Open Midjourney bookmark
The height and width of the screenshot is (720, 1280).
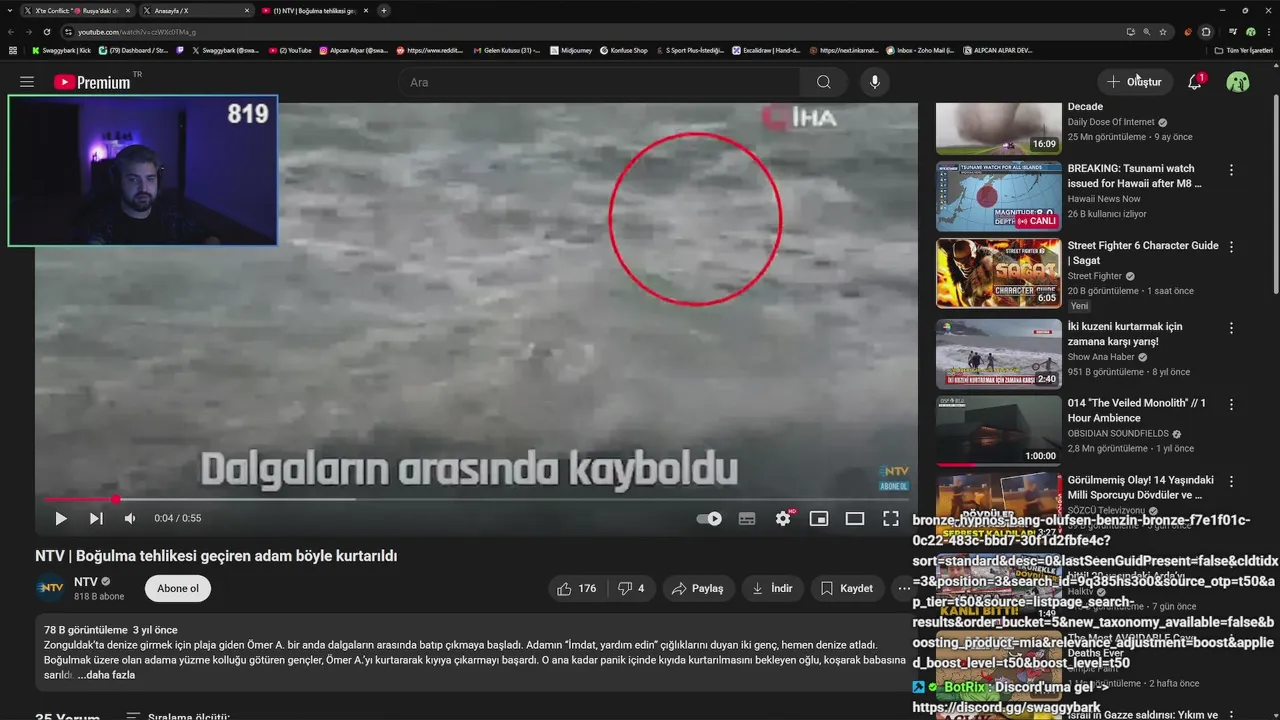(x=572, y=50)
